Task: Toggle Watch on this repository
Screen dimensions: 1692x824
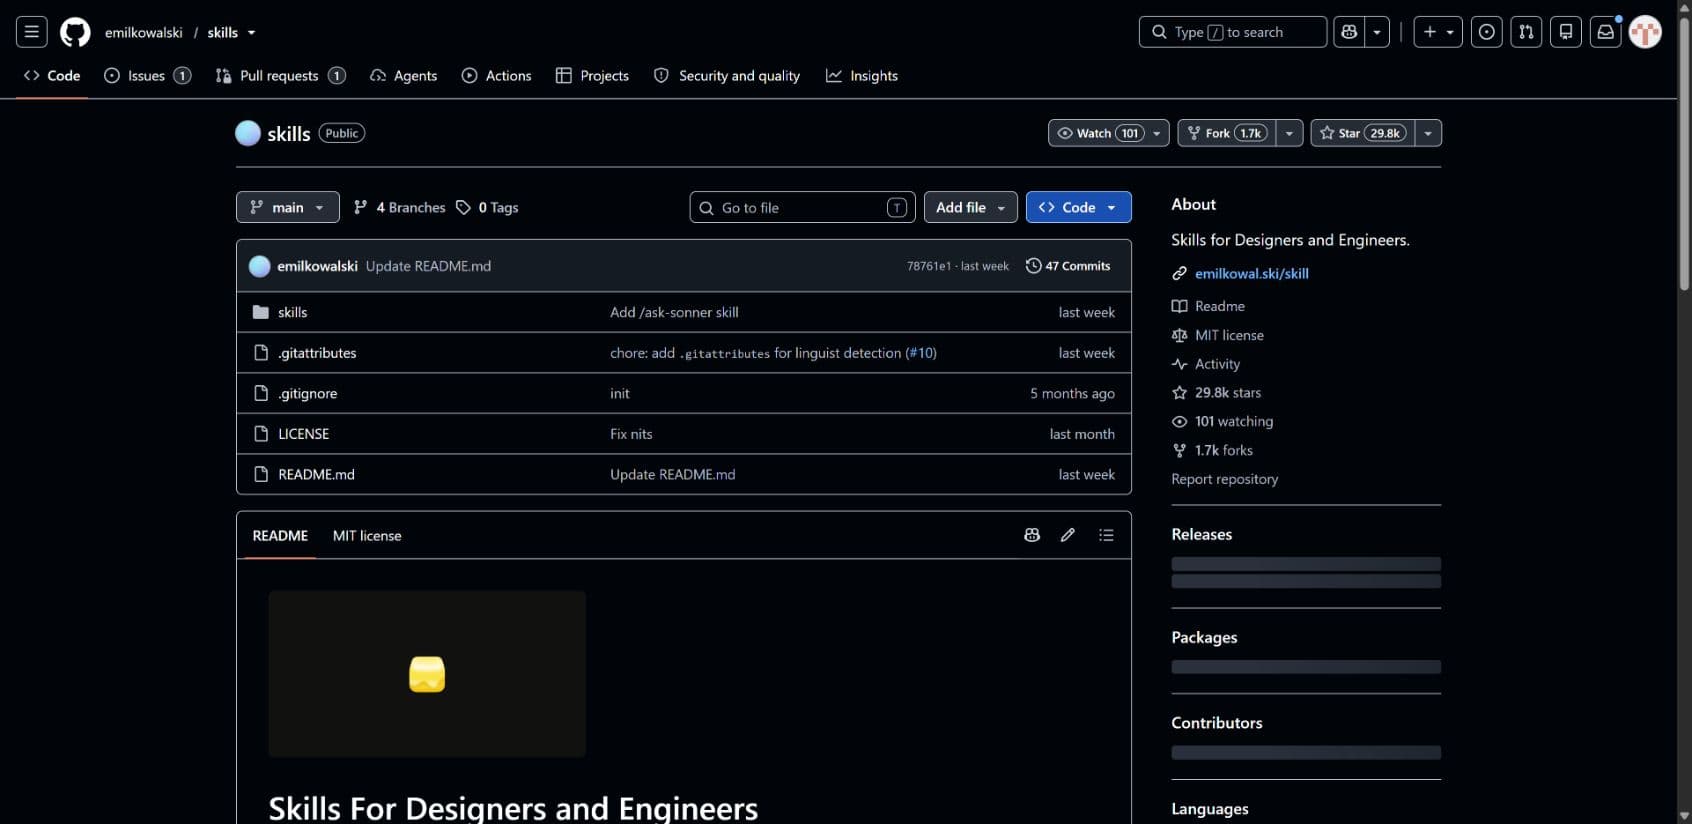Action: click(x=1097, y=133)
